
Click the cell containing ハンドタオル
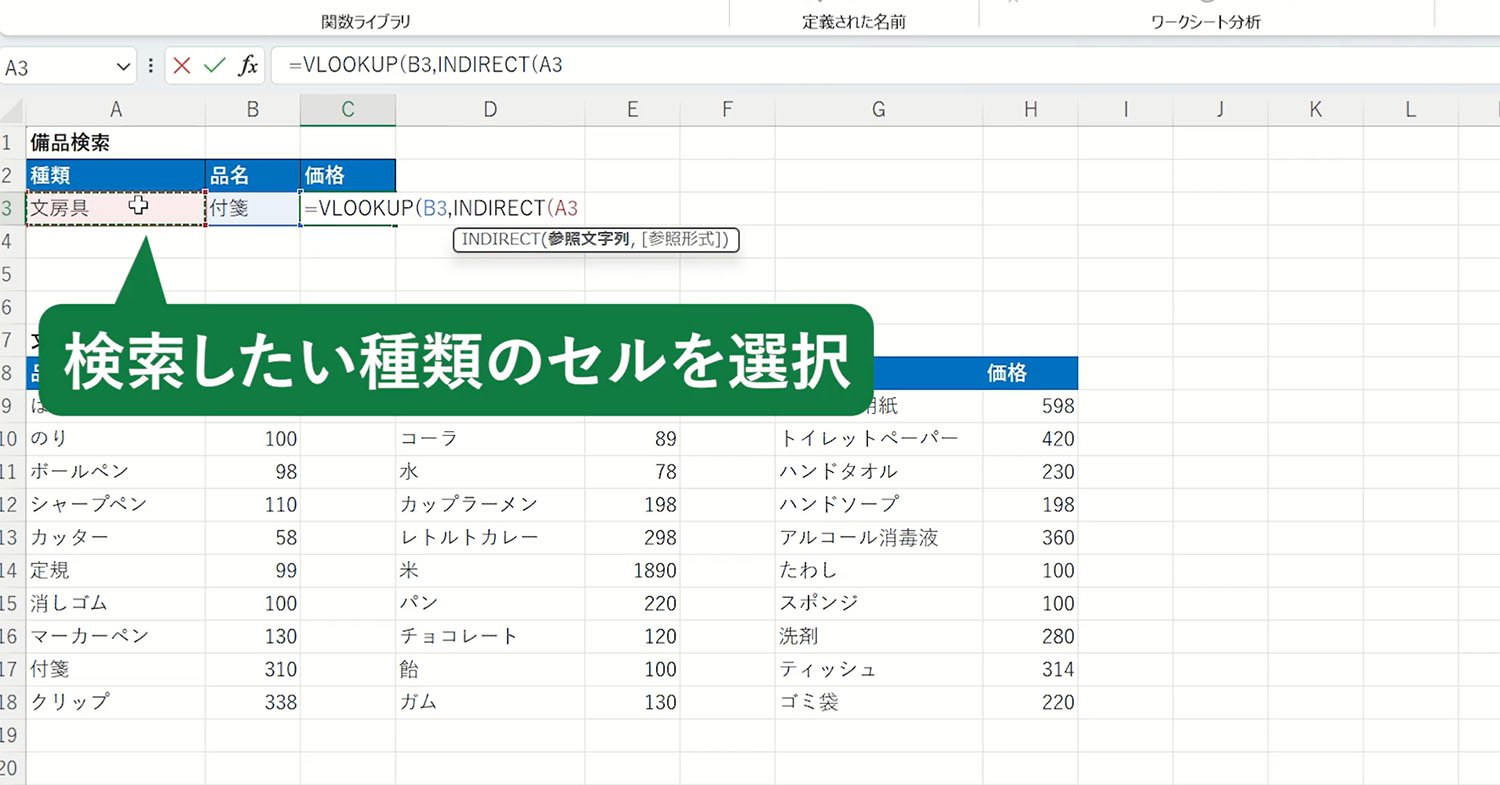pos(879,471)
